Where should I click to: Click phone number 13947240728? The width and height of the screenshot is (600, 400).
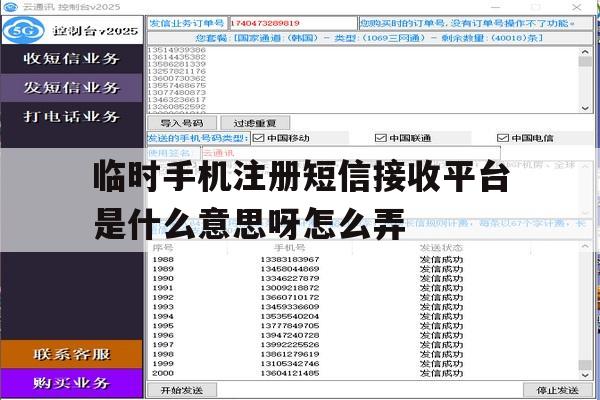pos(290,335)
